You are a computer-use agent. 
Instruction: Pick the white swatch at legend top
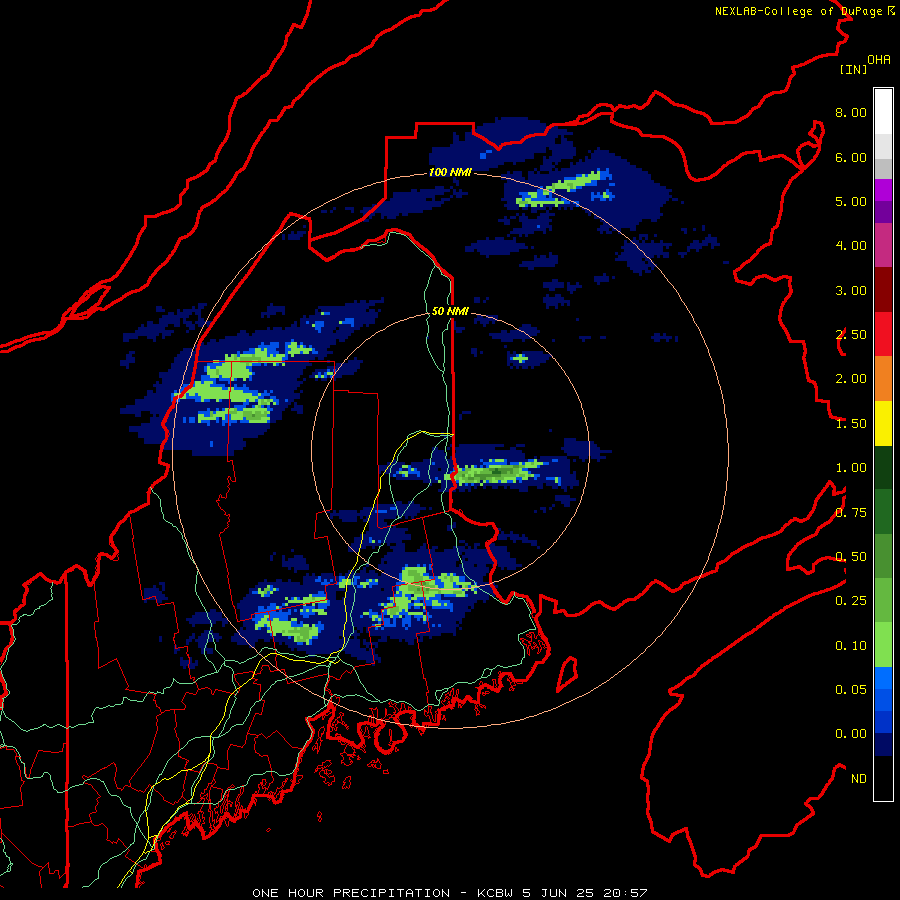(883, 111)
